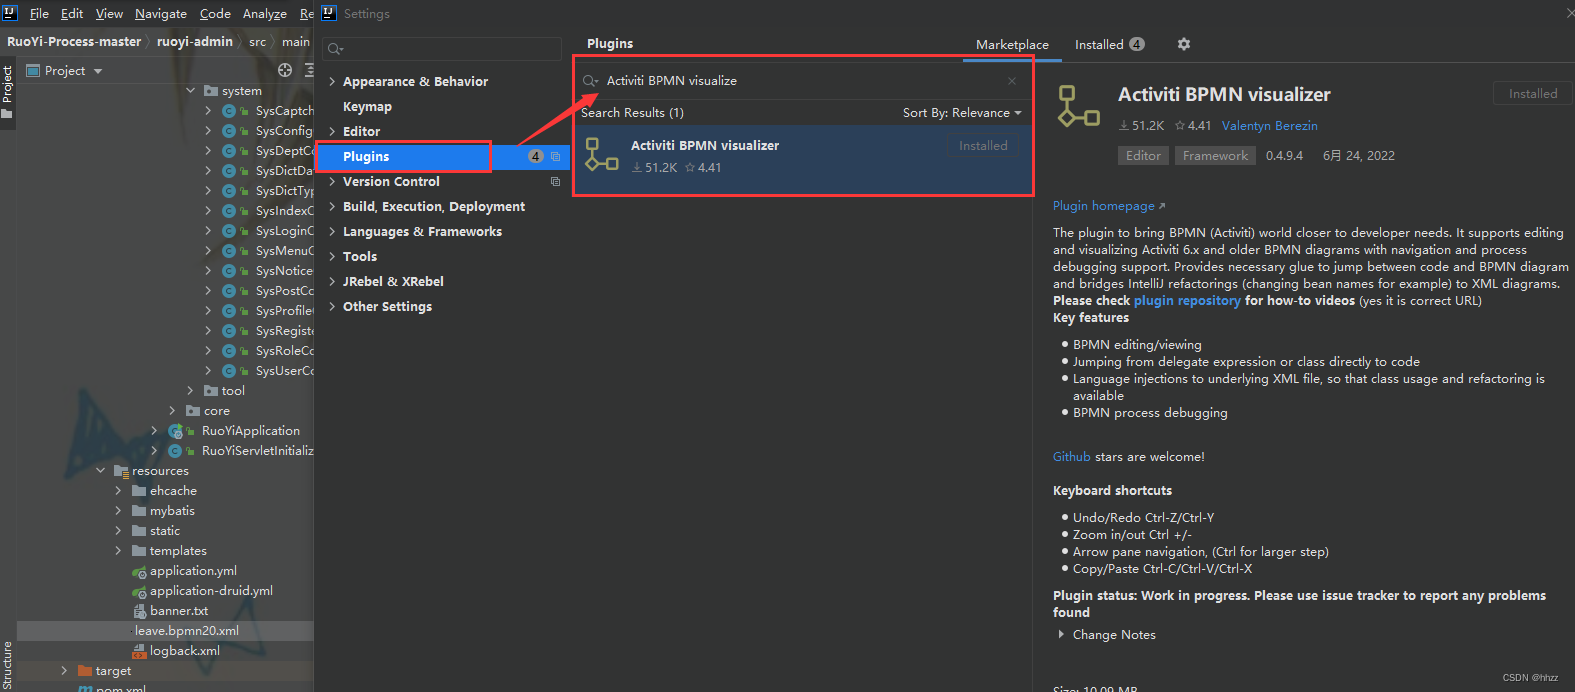Click ruoyi-admin breadcrumb
The height and width of the screenshot is (692, 1575).
[x=195, y=42]
